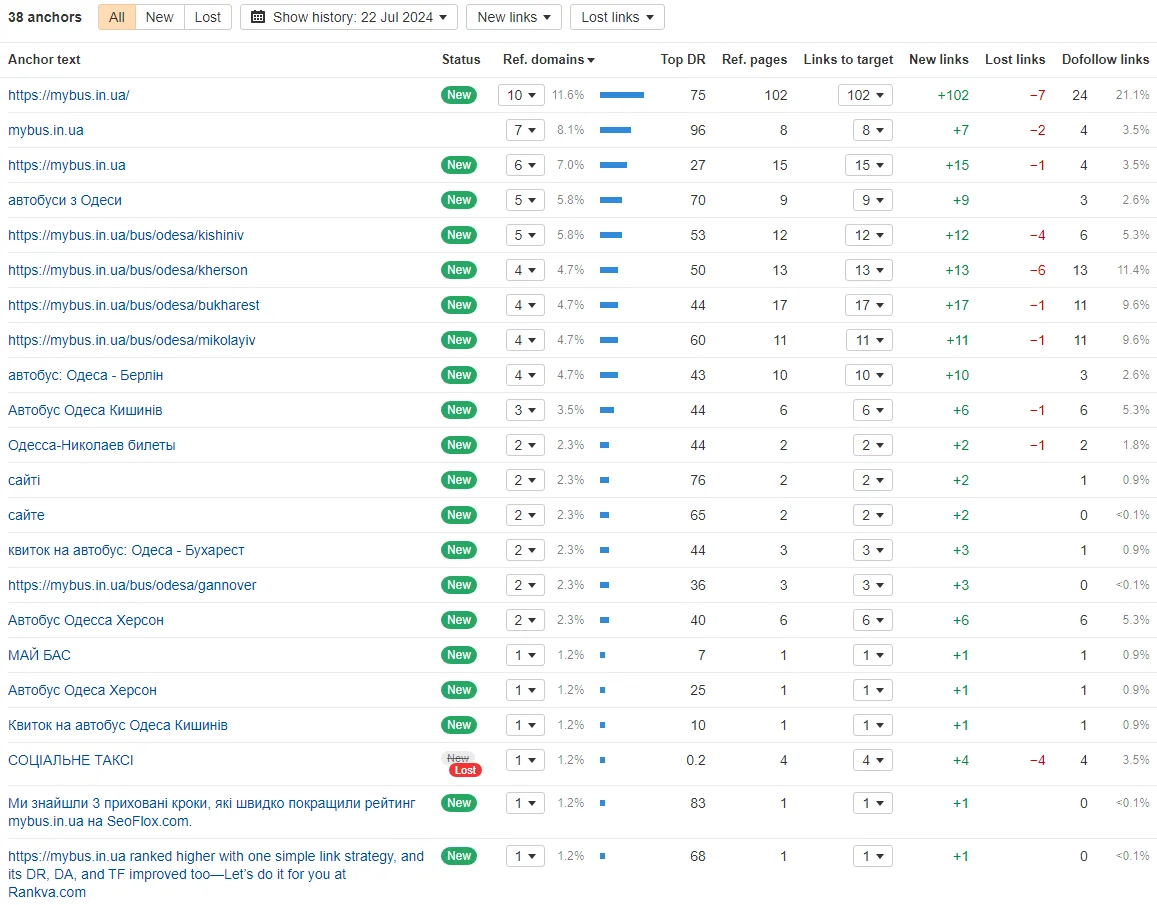The height and width of the screenshot is (905, 1157).
Task: Sort by the Dofollow links column header
Action: (1105, 60)
